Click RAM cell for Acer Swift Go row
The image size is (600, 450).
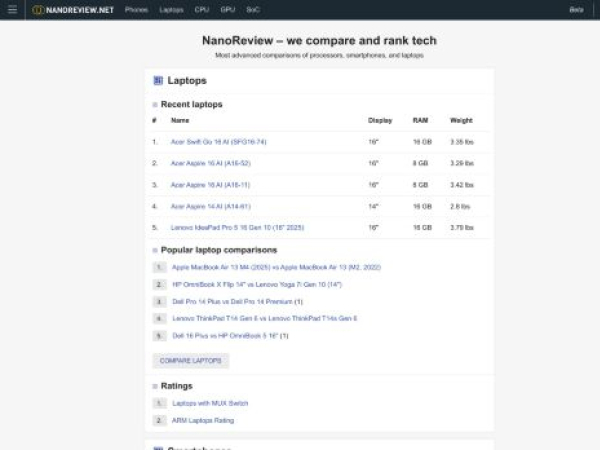422,142
